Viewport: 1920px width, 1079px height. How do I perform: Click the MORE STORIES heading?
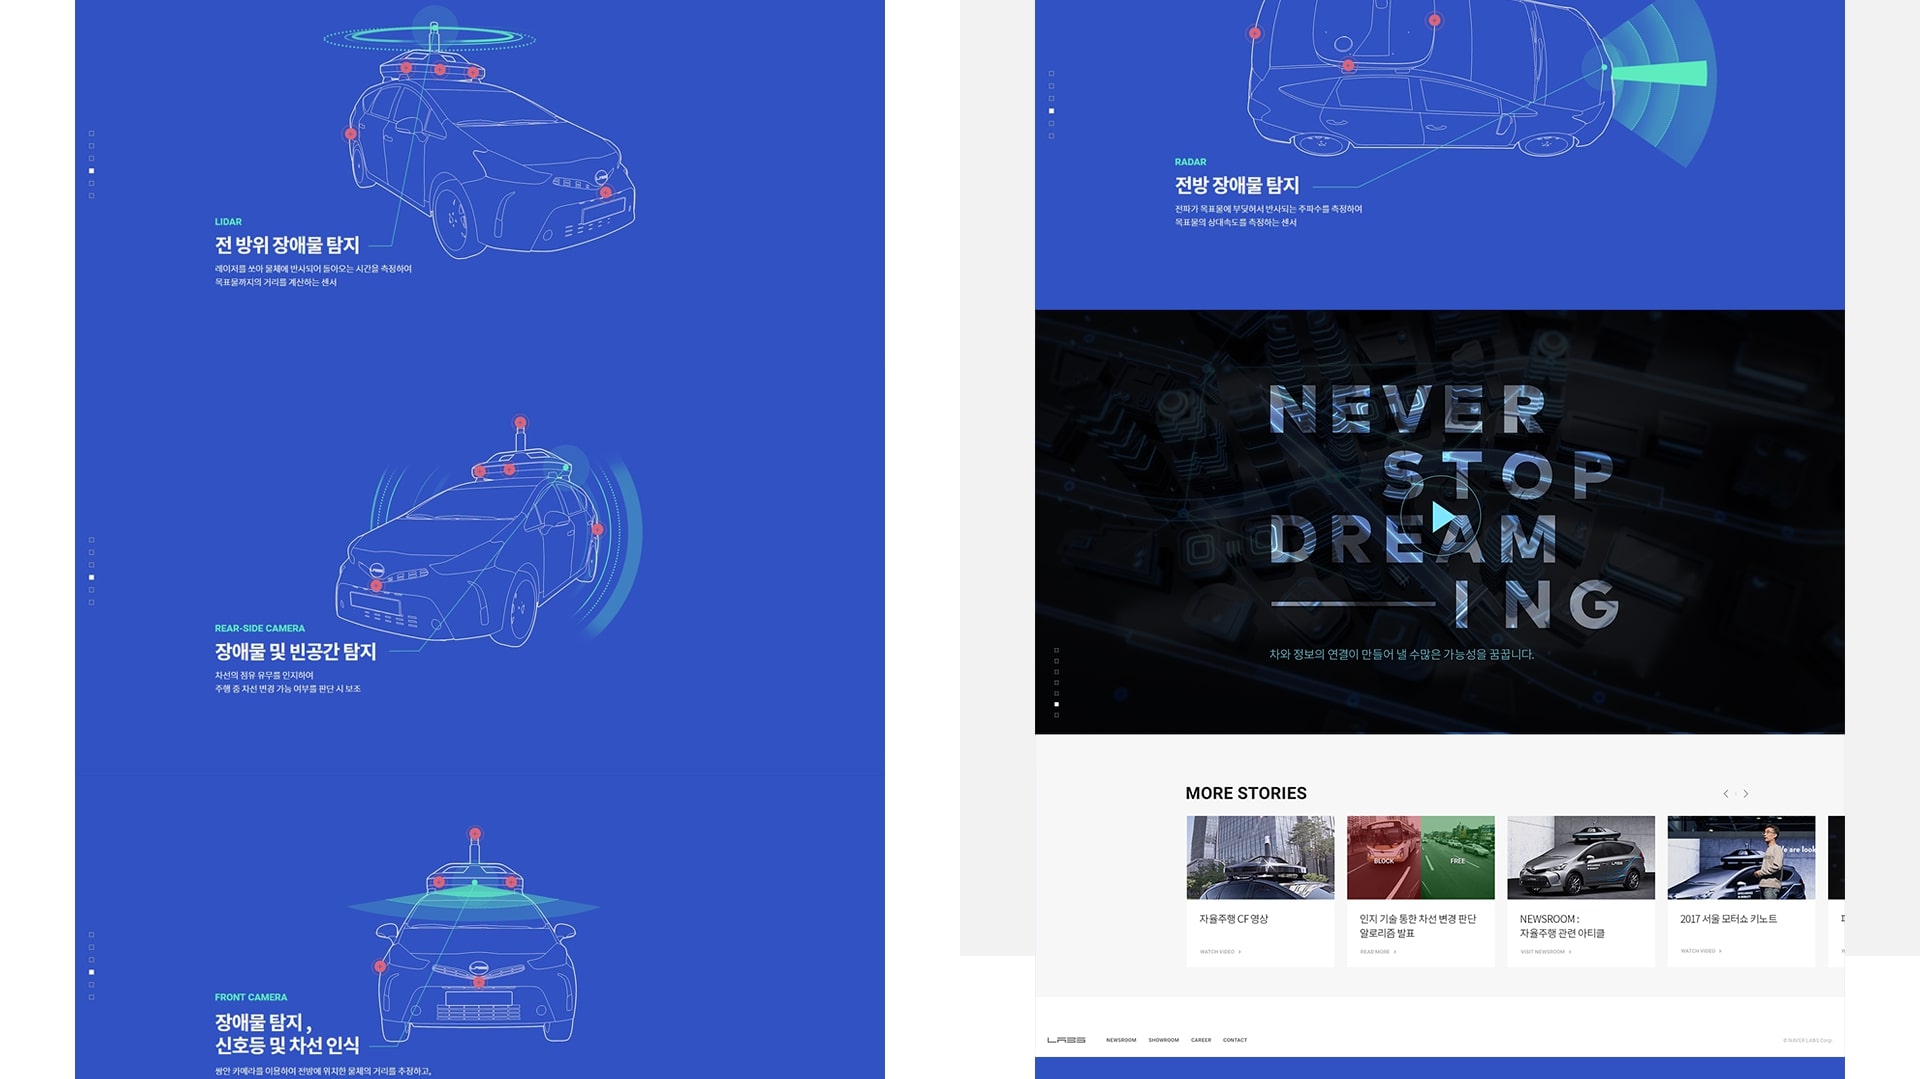click(1246, 793)
